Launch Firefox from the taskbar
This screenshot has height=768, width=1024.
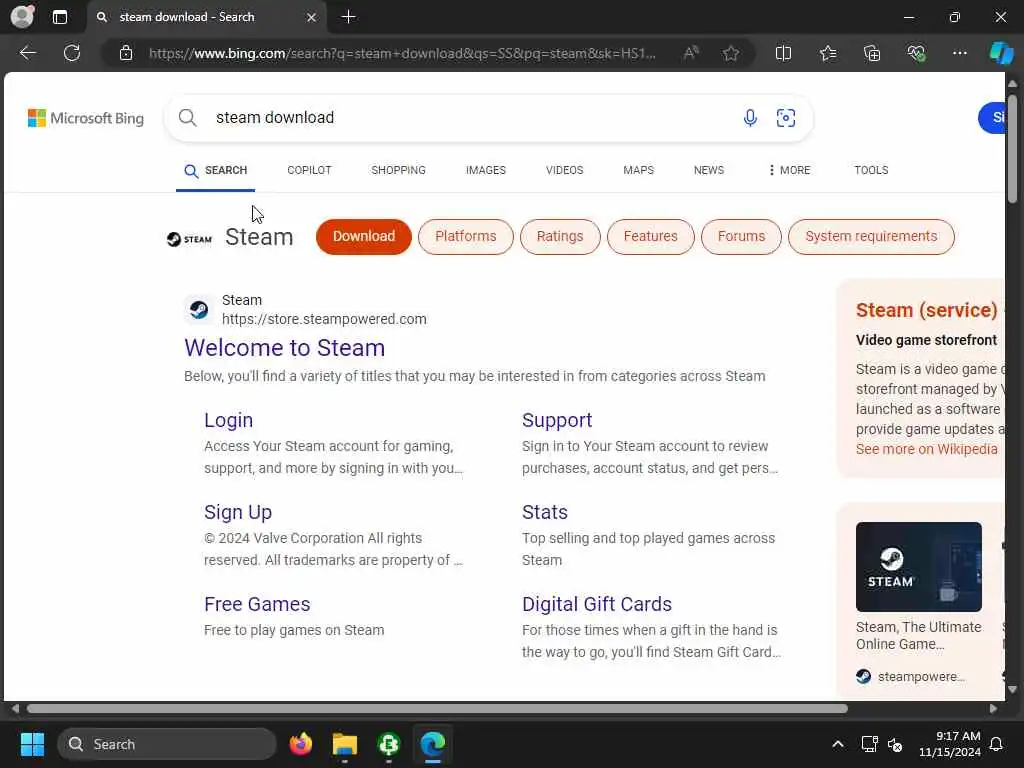click(x=301, y=744)
